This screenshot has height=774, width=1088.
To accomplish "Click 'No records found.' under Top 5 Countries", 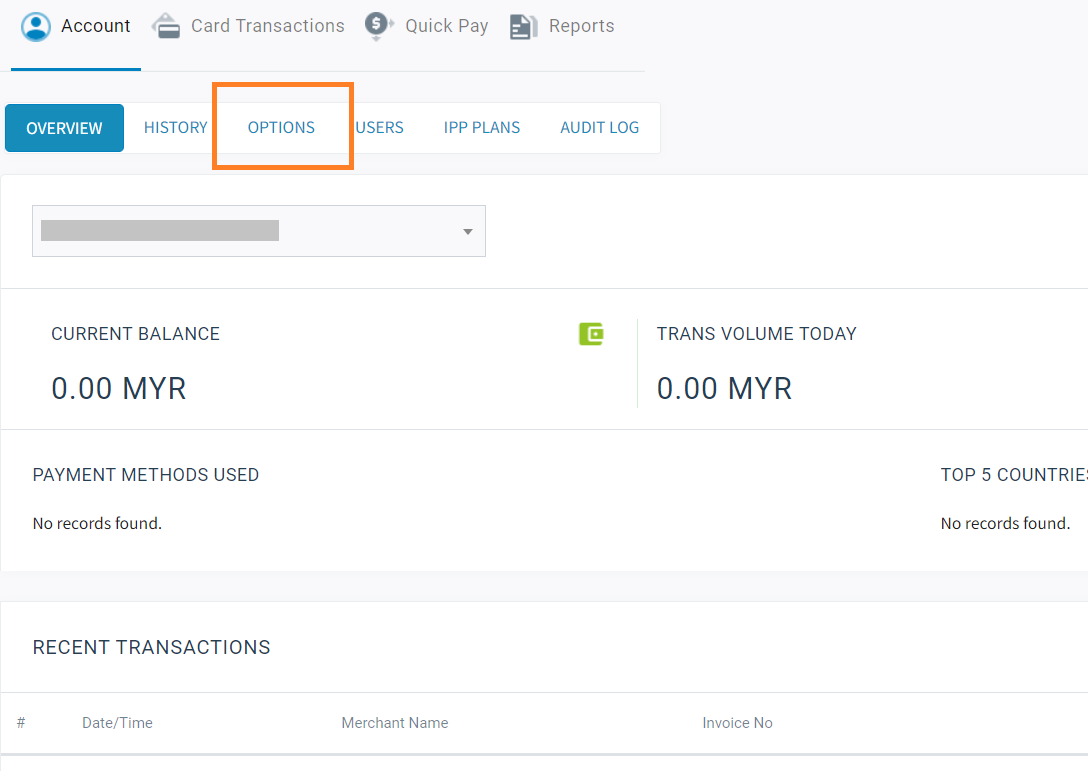I will (1005, 523).
